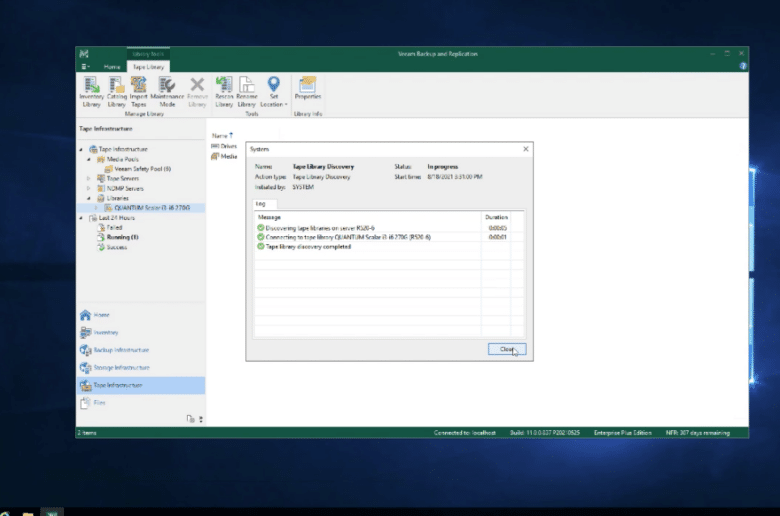
Task: Select the NDMP Servers tree item
Action: coord(120,189)
